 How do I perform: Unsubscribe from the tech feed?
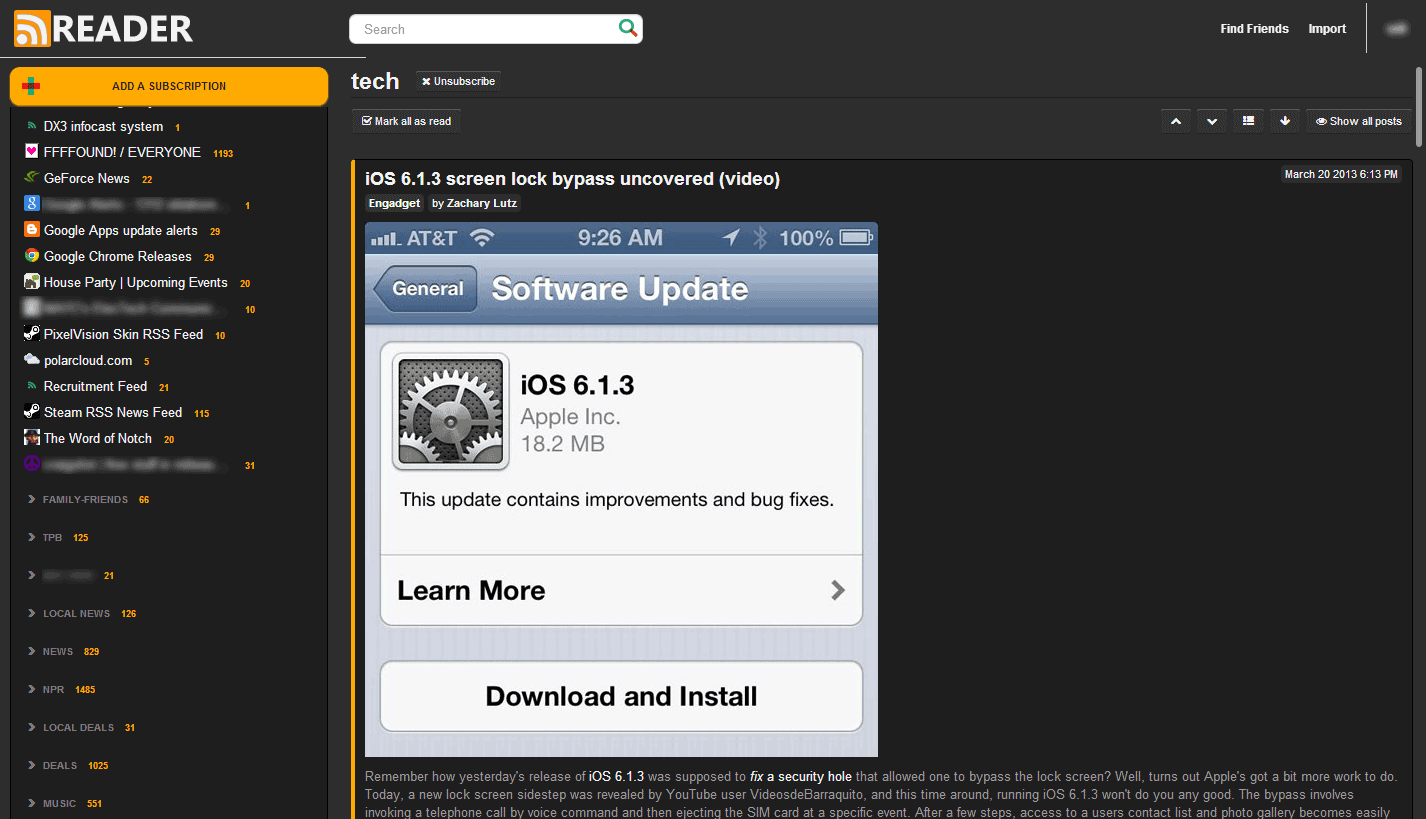458,81
